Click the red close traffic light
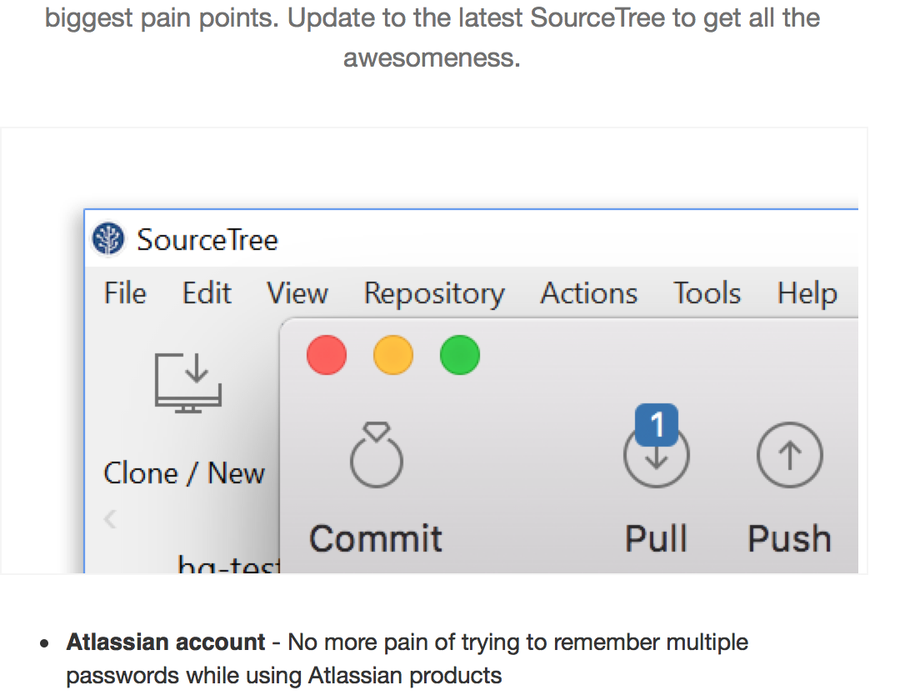 click(326, 355)
